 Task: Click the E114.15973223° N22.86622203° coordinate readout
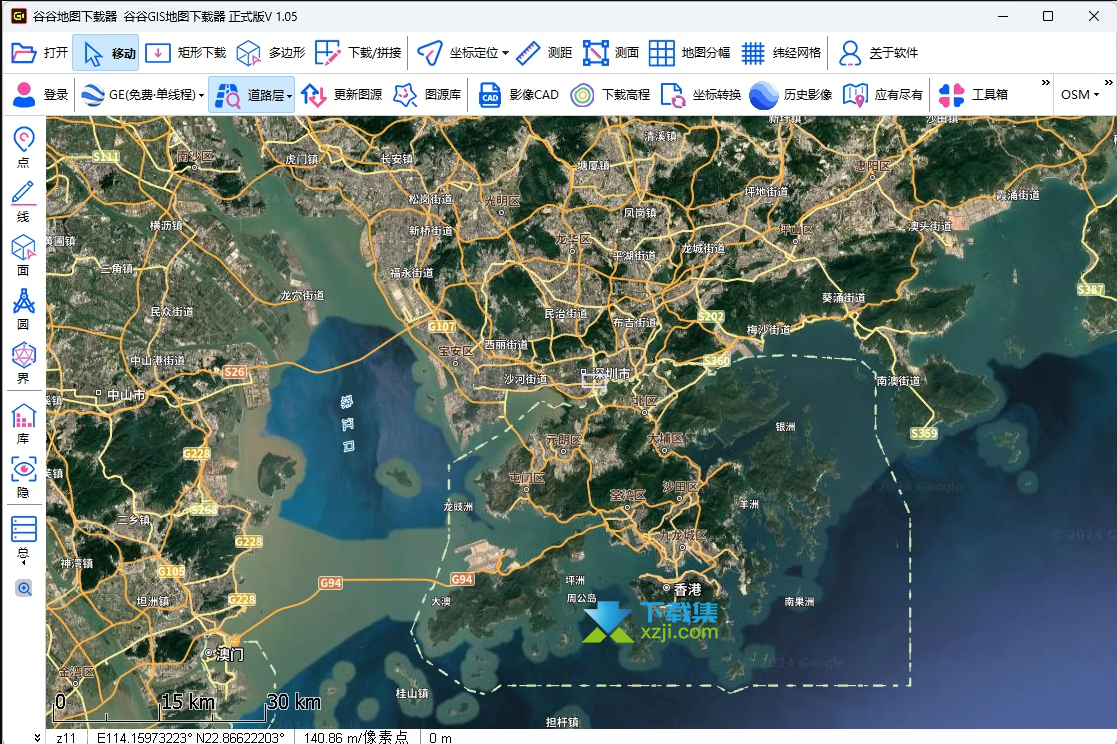pyautogui.click(x=190, y=738)
